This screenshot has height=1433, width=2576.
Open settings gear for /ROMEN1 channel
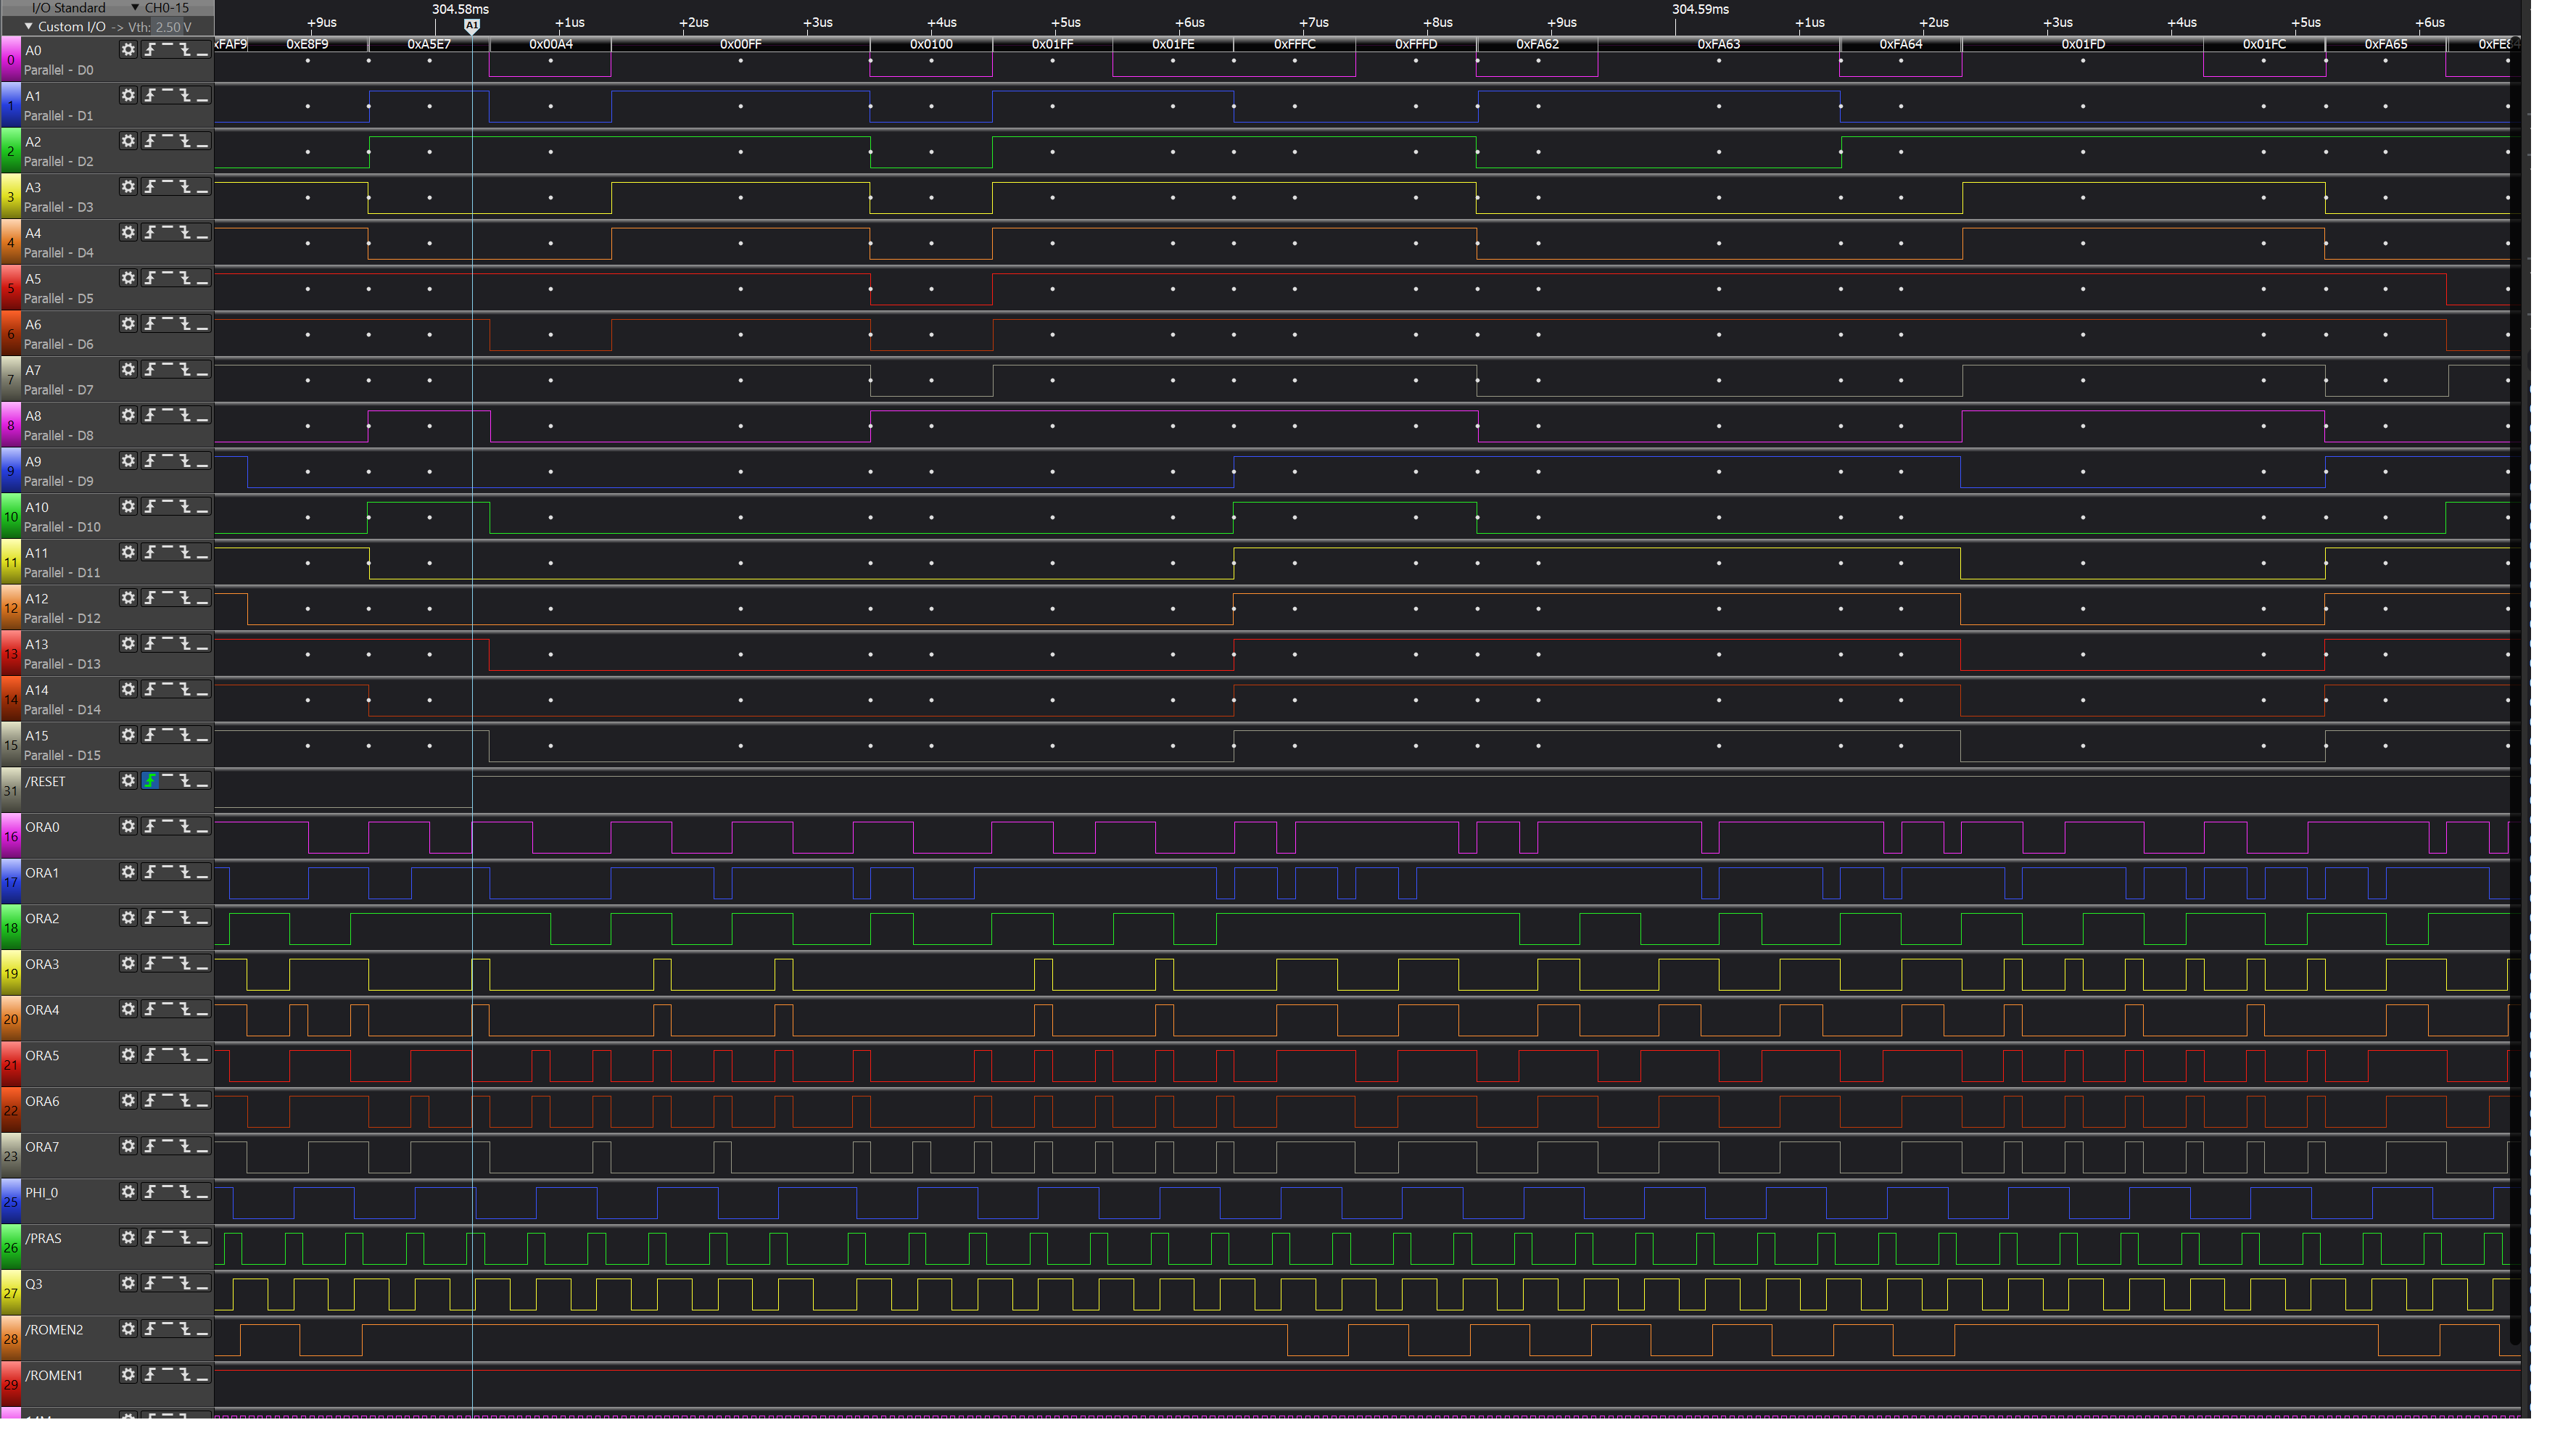point(128,1374)
